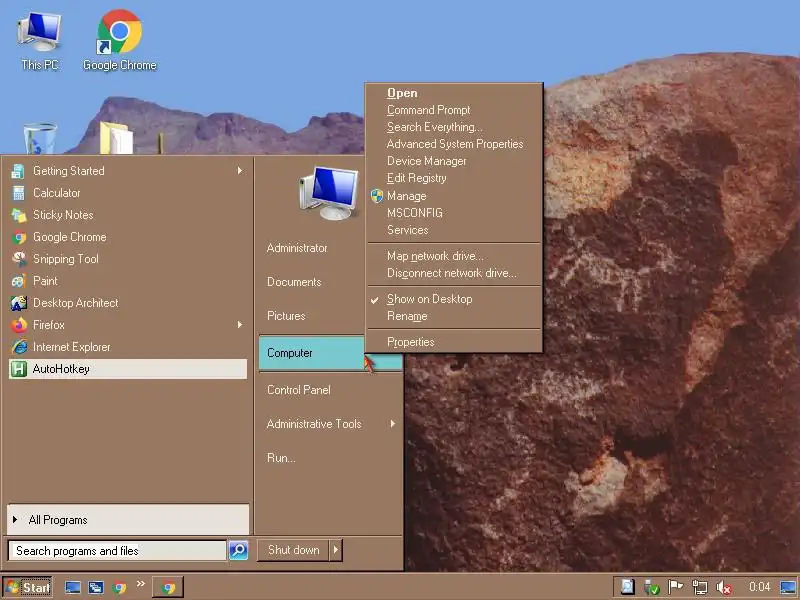The image size is (800, 600).
Task: Choose Edit Registry in the context menu
Action: [x=454, y=178]
